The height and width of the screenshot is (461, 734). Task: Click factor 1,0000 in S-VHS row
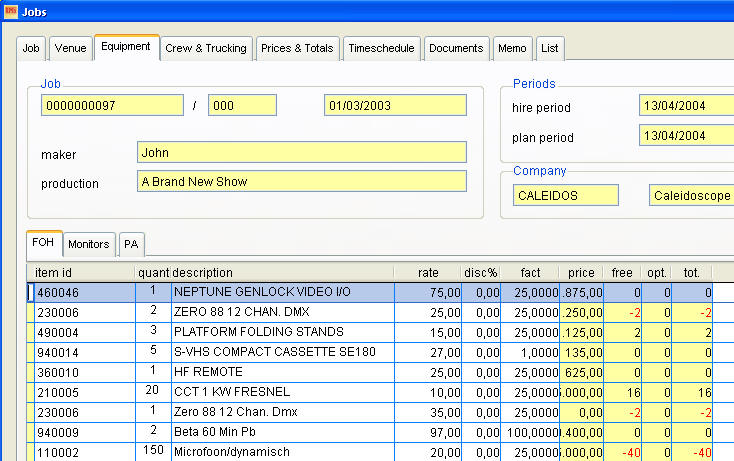[x=530, y=352]
